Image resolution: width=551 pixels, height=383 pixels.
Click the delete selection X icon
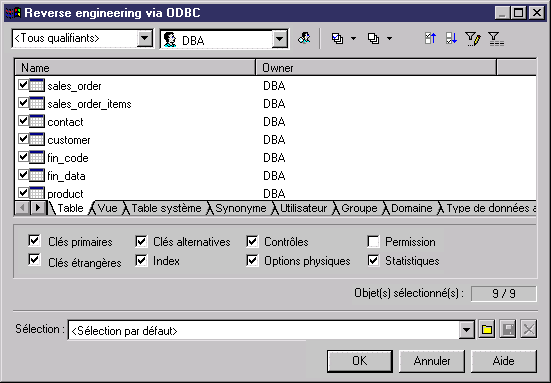tap(529, 329)
